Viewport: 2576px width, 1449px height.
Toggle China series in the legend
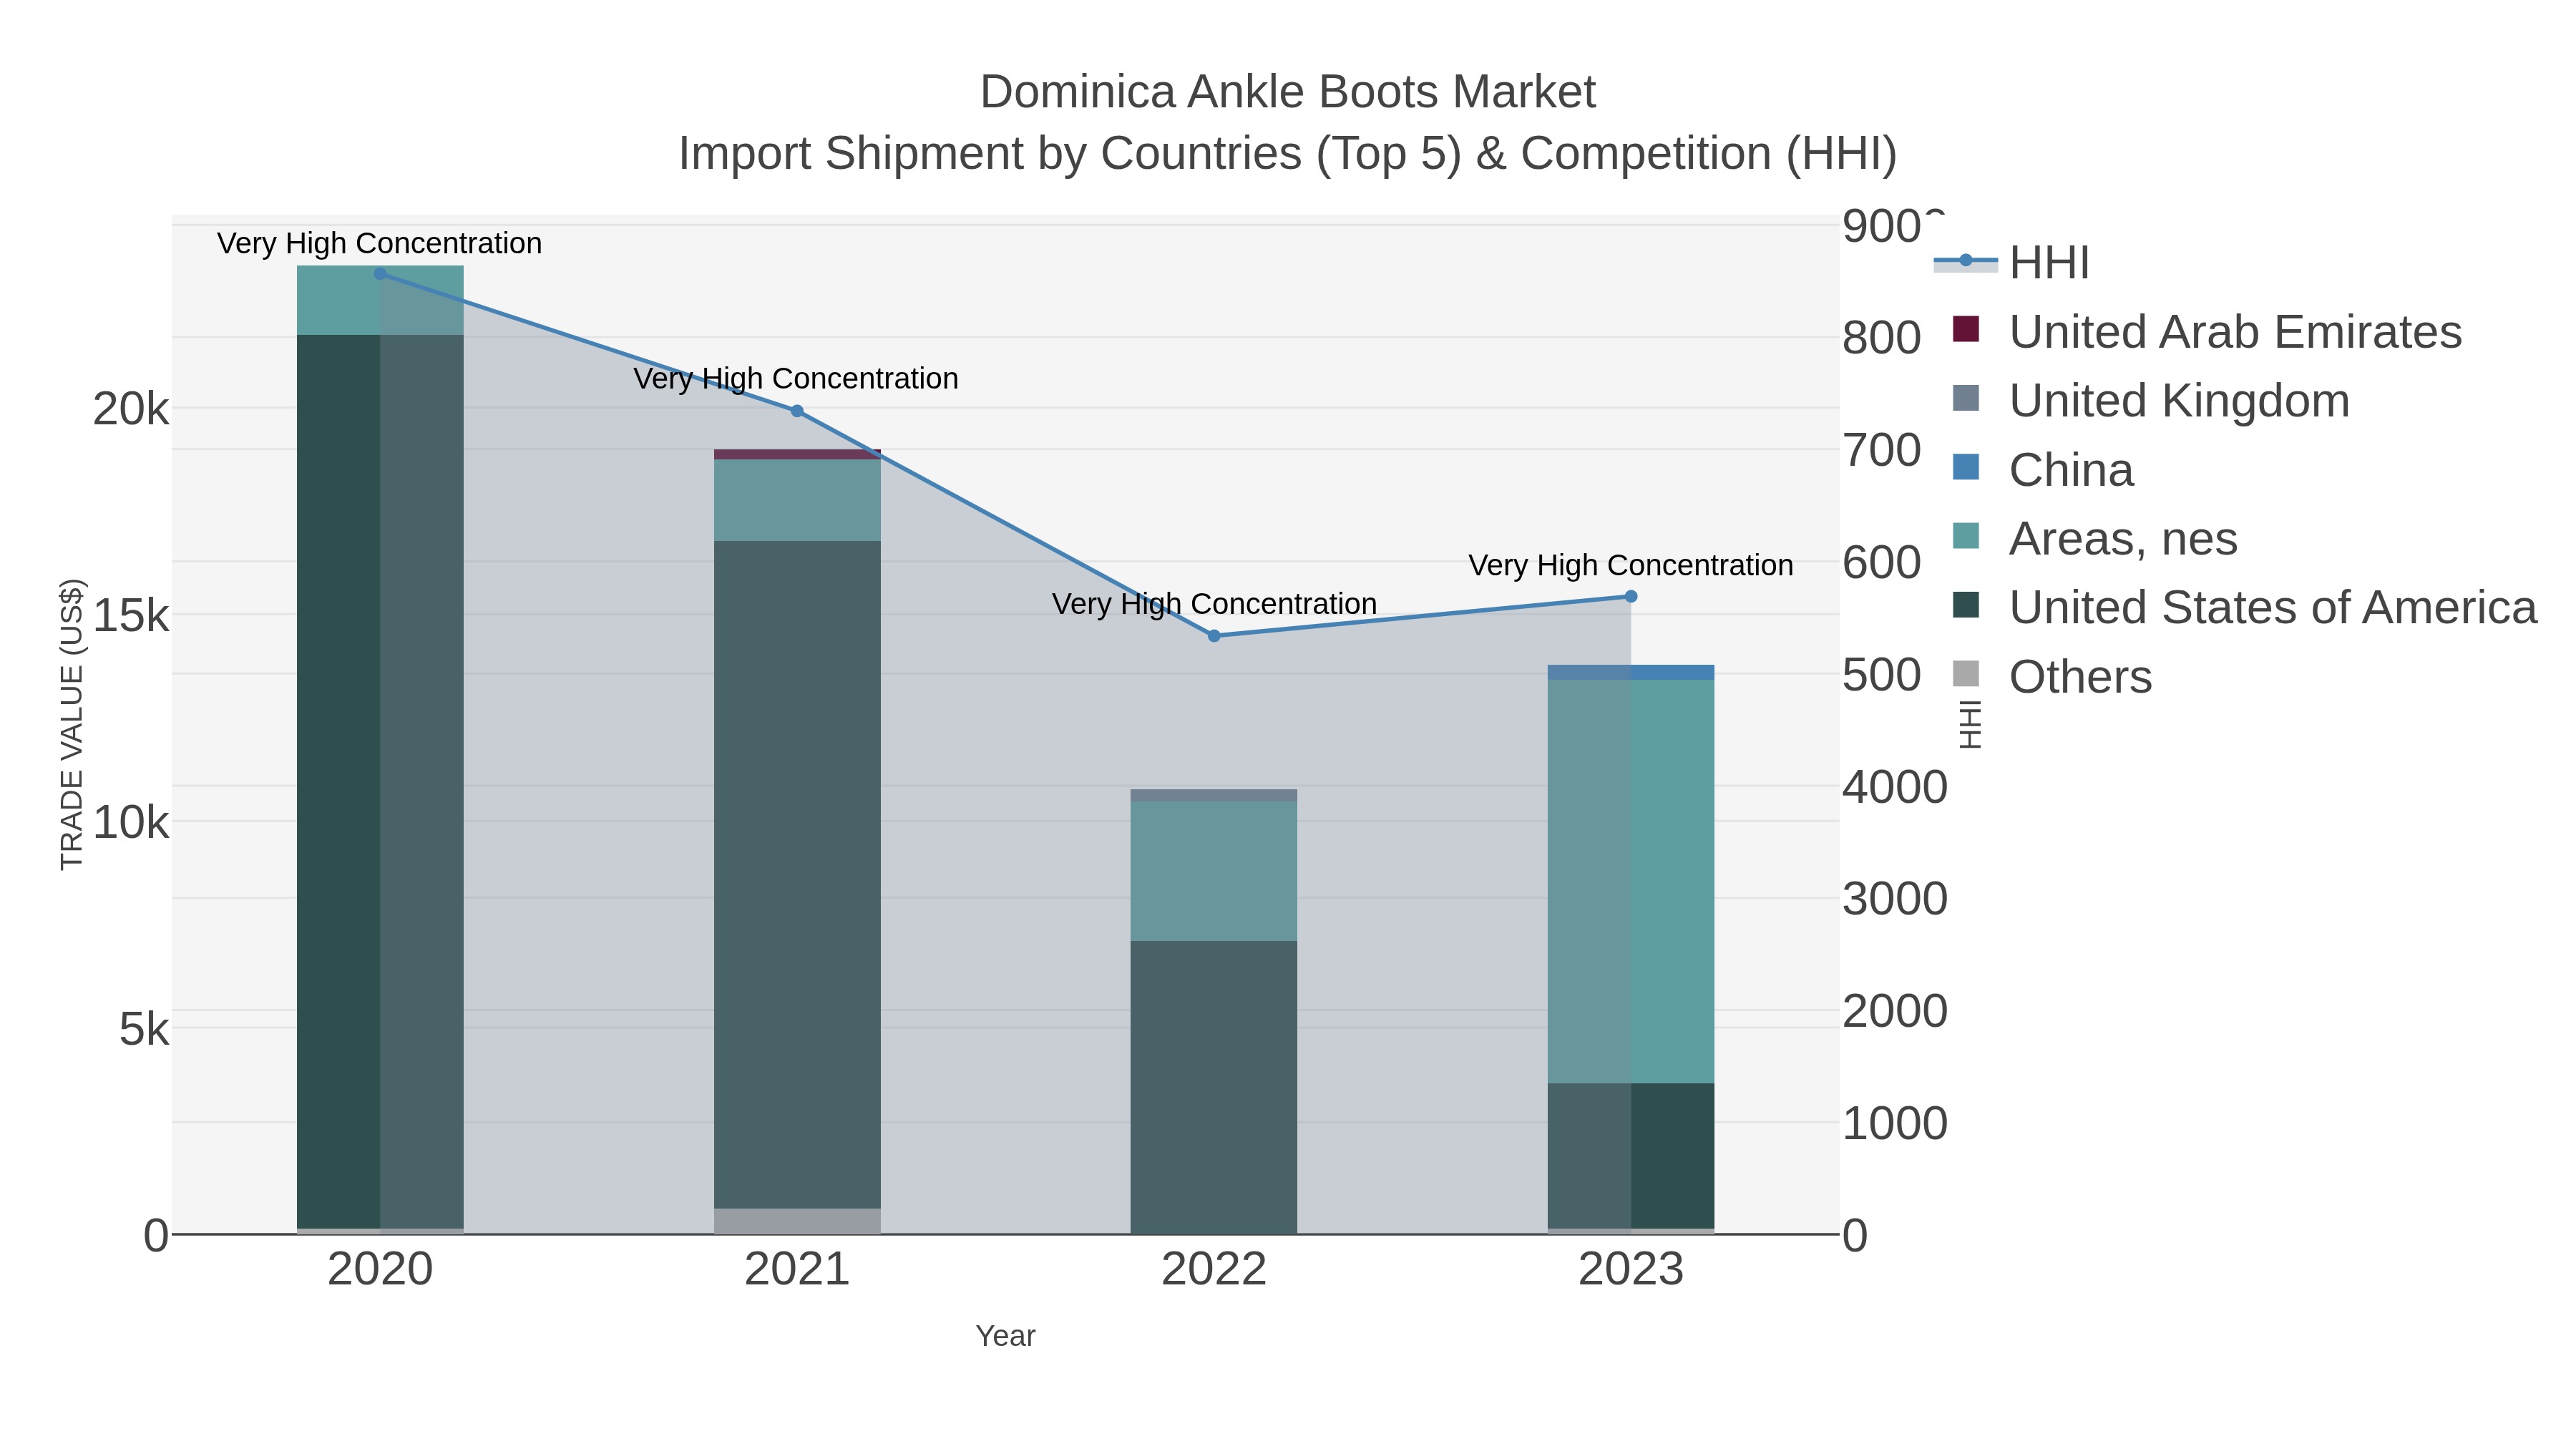2043,470
